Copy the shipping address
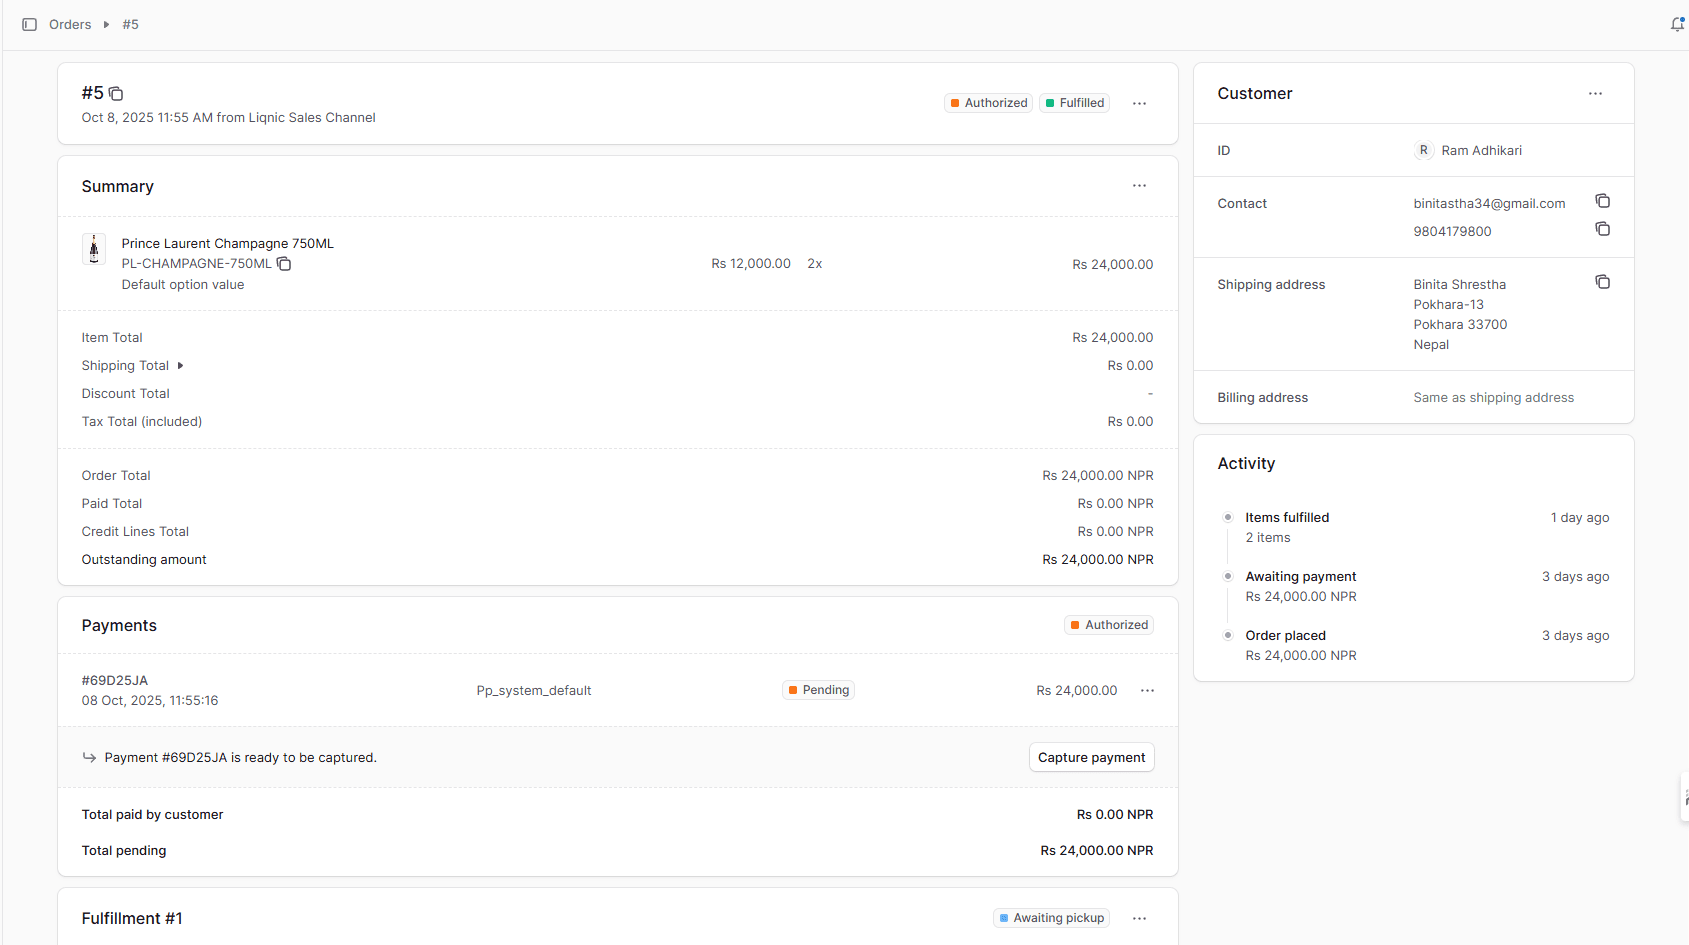The width and height of the screenshot is (1689, 945). coord(1602,281)
